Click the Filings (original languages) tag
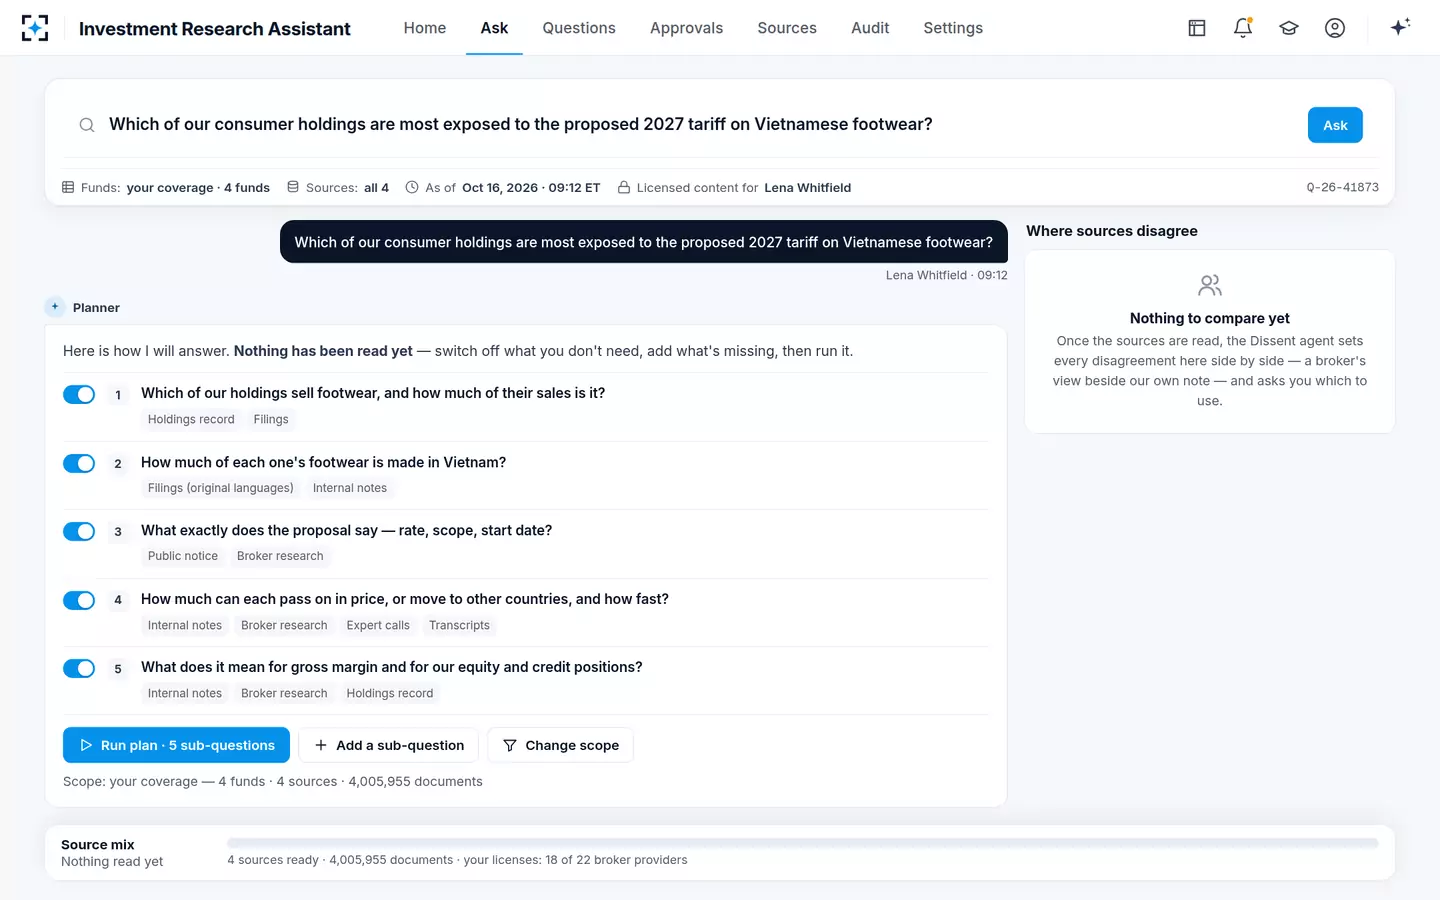The width and height of the screenshot is (1440, 900). click(x=221, y=488)
